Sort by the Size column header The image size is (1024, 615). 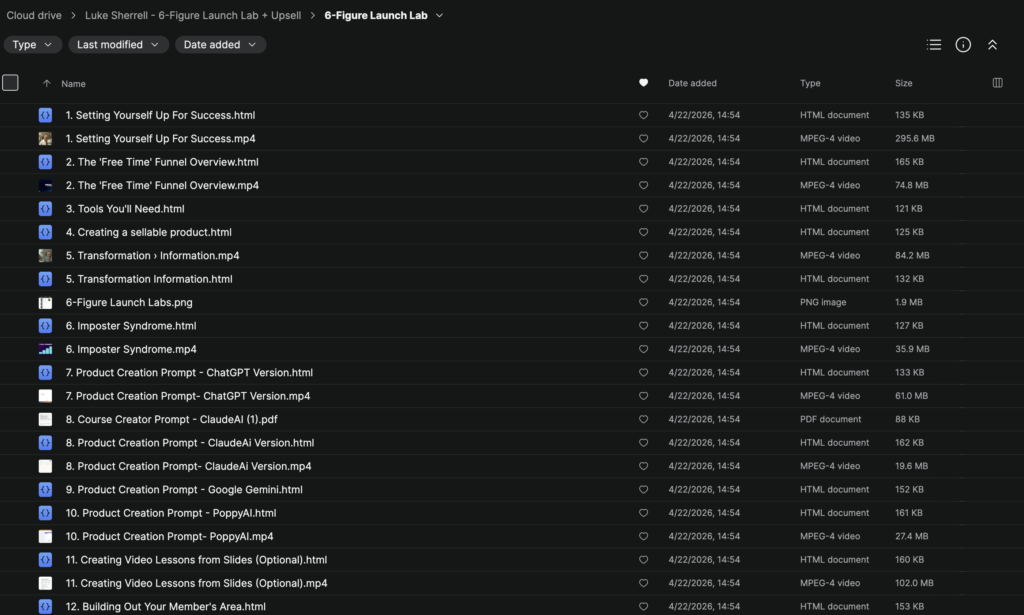tap(903, 84)
